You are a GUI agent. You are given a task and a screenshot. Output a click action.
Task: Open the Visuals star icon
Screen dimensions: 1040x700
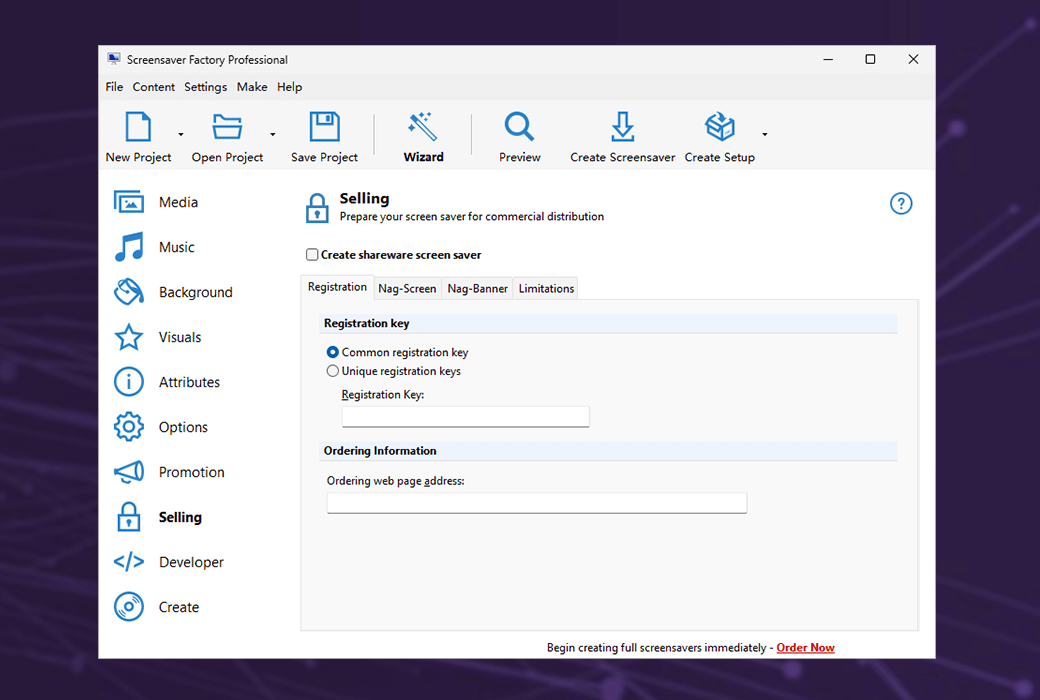pyautogui.click(x=129, y=337)
